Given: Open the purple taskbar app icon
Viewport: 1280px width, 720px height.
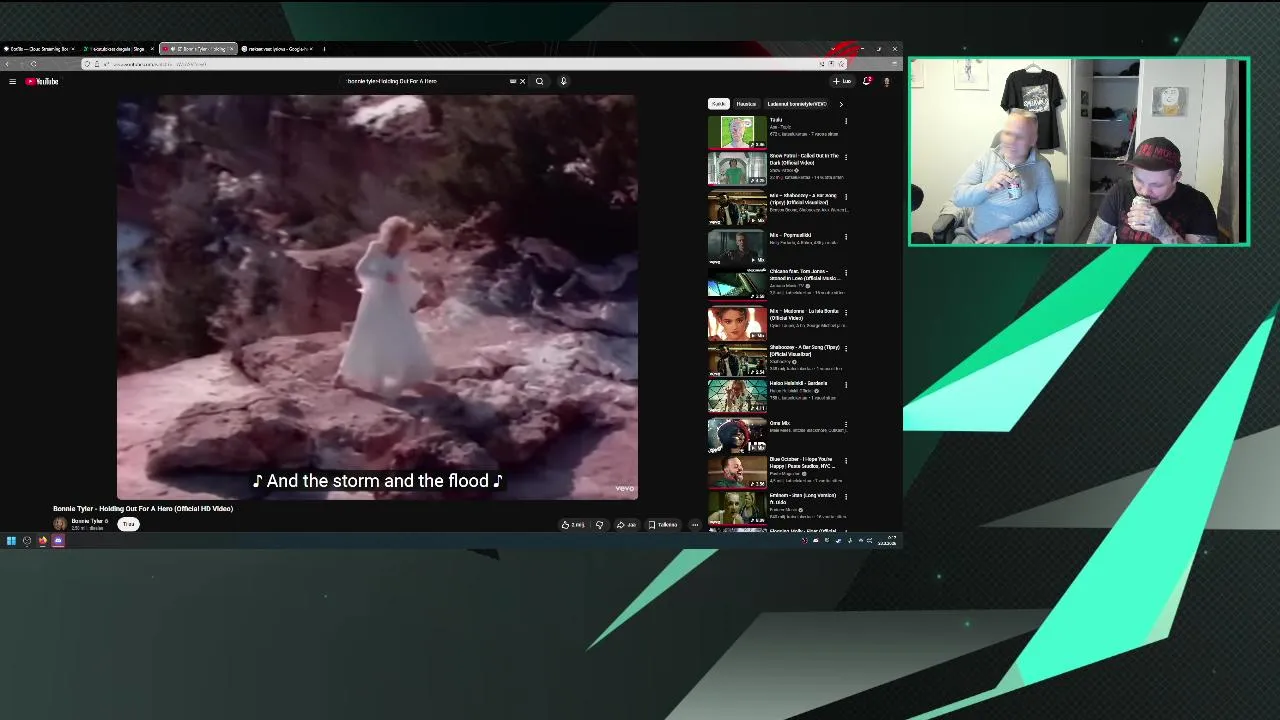Looking at the screenshot, I should (x=58, y=541).
